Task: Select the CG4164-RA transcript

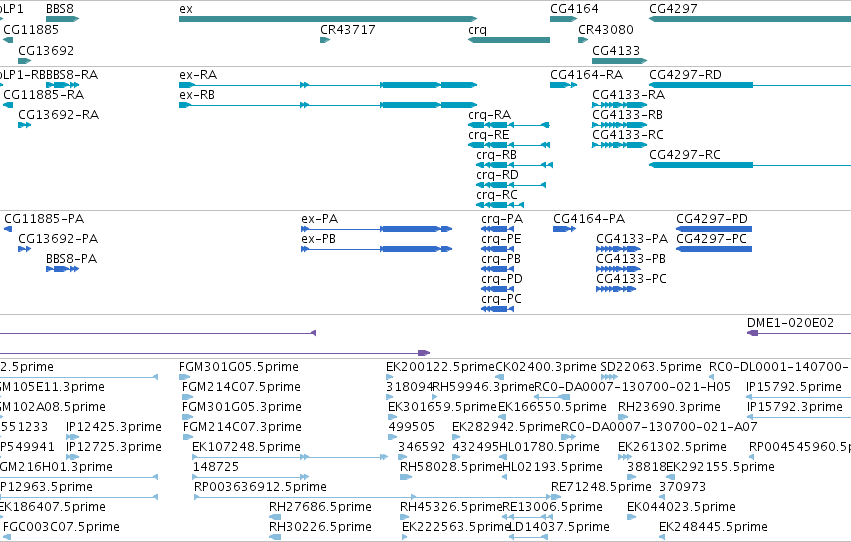Action: click(x=563, y=85)
